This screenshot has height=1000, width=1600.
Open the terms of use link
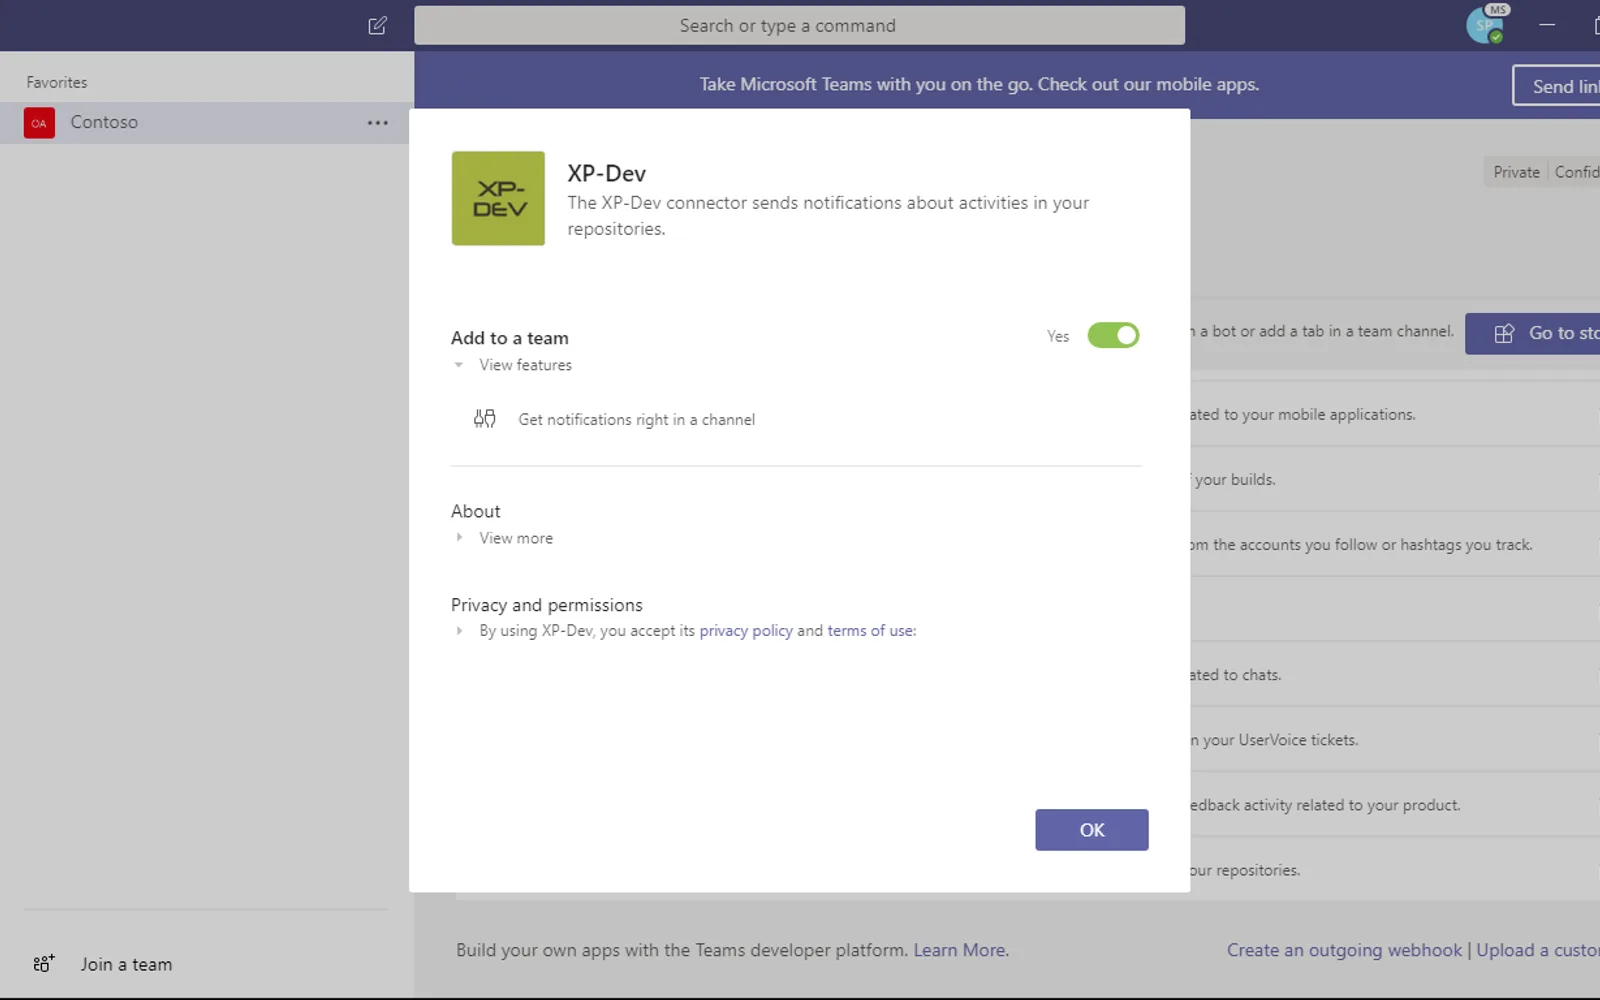(870, 631)
